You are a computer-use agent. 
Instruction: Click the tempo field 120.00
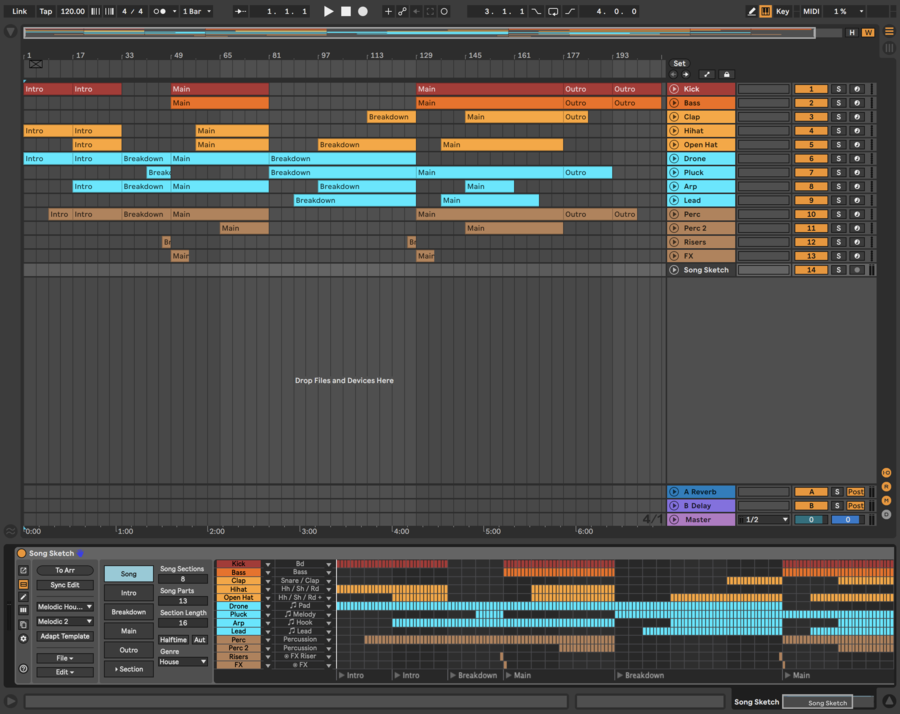click(72, 11)
